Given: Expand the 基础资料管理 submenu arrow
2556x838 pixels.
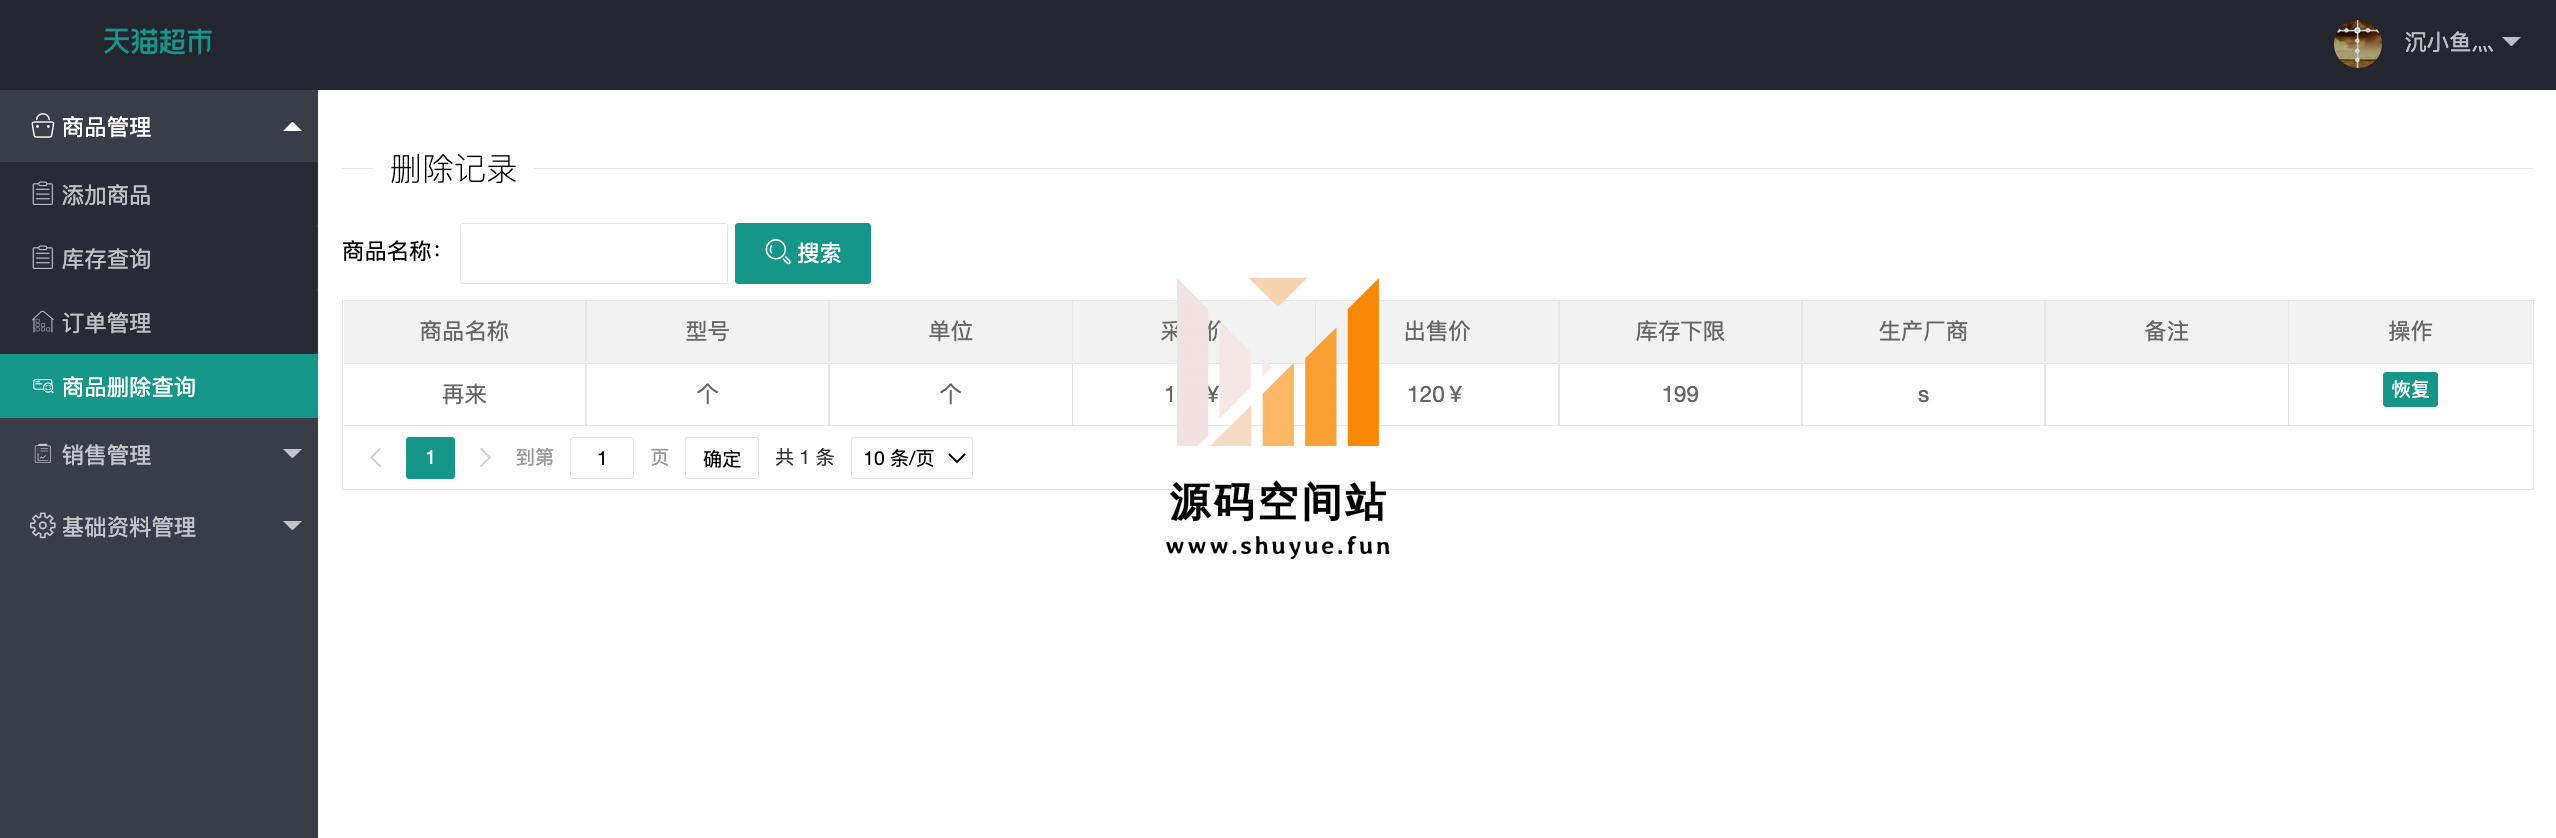Looking at the screenshot, I should [292, 526].
